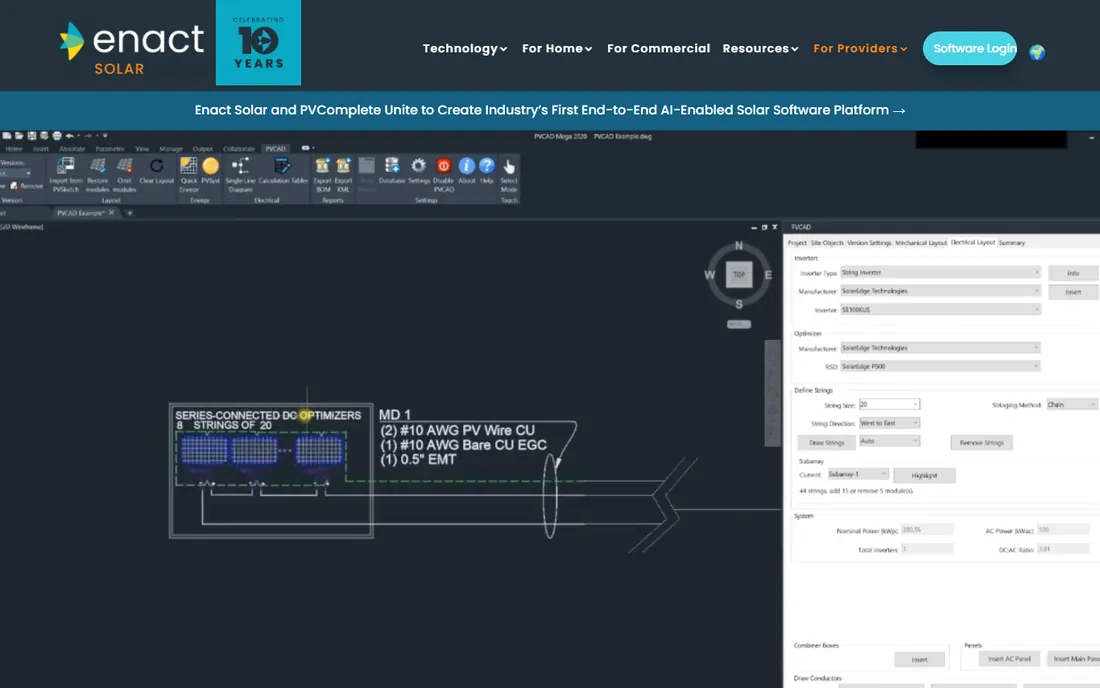Select the PVCAD ribbon tab
Screen dimensions: 1100x688
pyautogui.click(x=276, y=149)
